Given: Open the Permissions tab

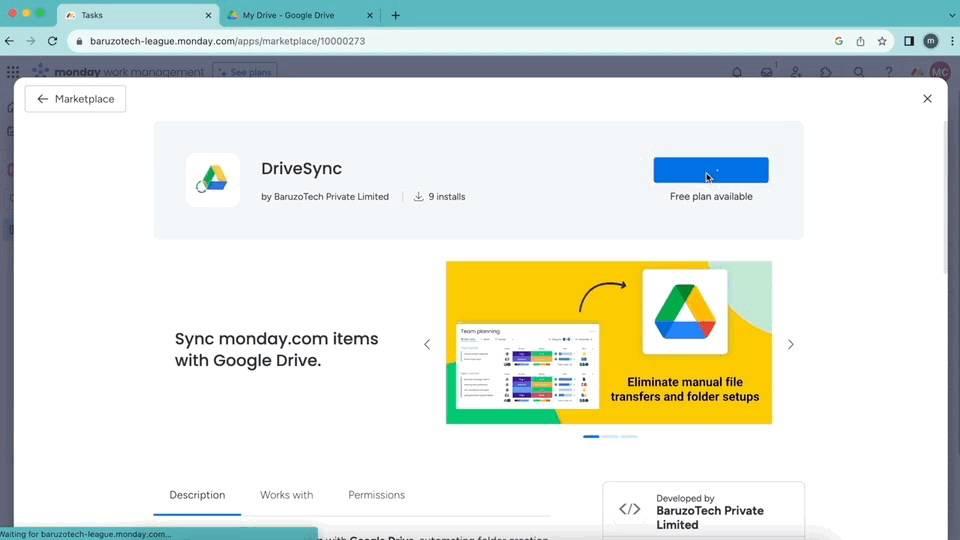Looking at the screenshot, I should coord(377,495).
